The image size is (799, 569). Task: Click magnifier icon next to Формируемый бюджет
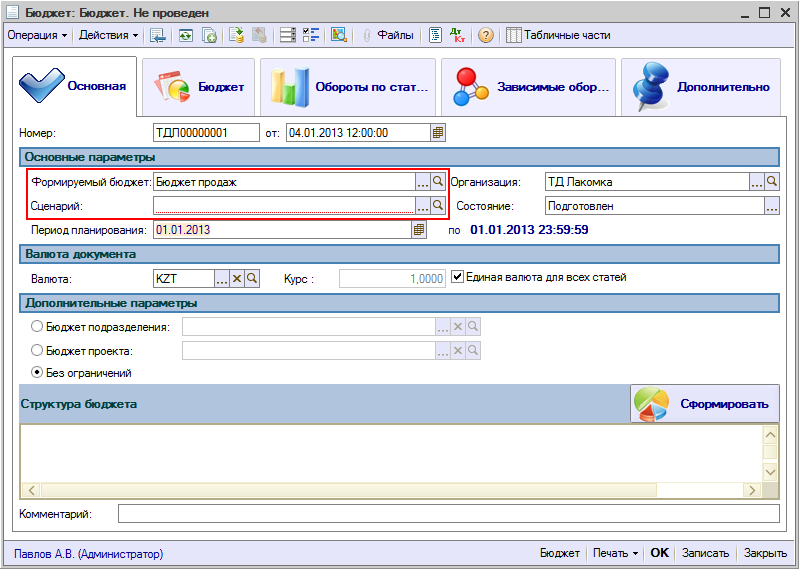(x=438, y=182)
